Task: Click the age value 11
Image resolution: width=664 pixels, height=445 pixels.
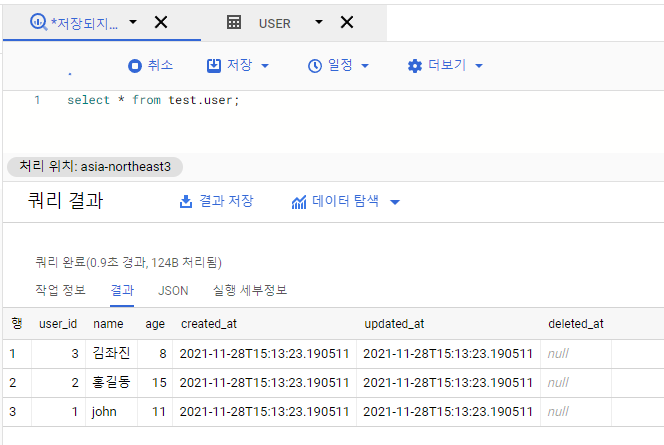Action: pos(159,412)
